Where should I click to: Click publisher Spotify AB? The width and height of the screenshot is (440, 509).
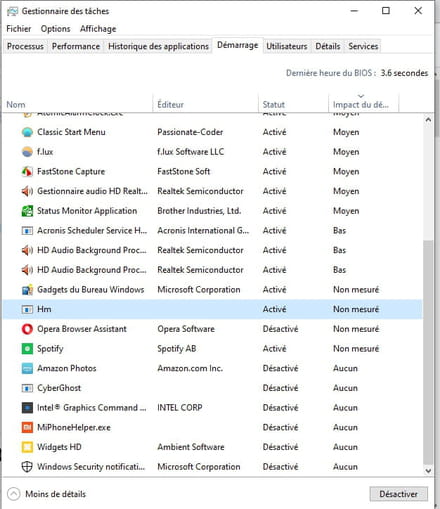click(177, 349)
